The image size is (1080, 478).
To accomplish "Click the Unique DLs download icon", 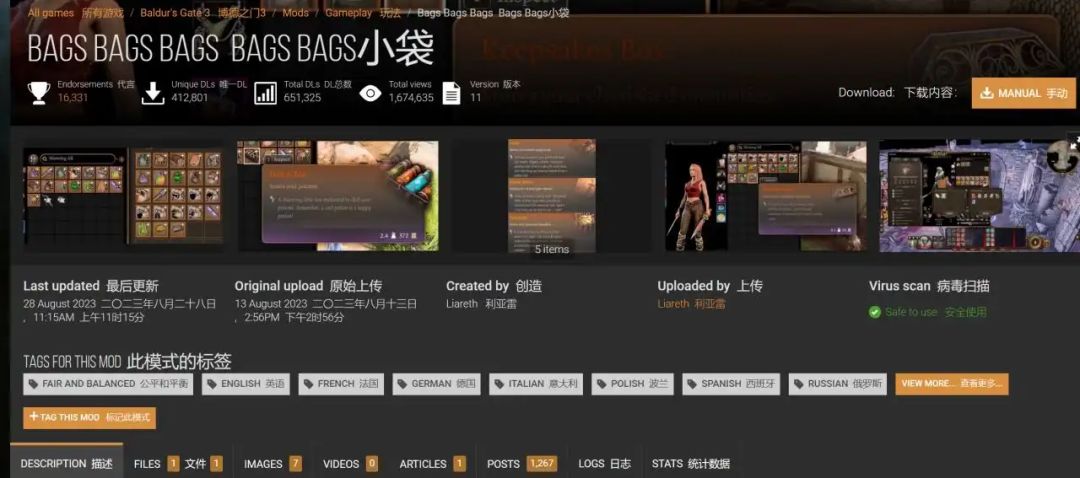I will click(152, 93).
